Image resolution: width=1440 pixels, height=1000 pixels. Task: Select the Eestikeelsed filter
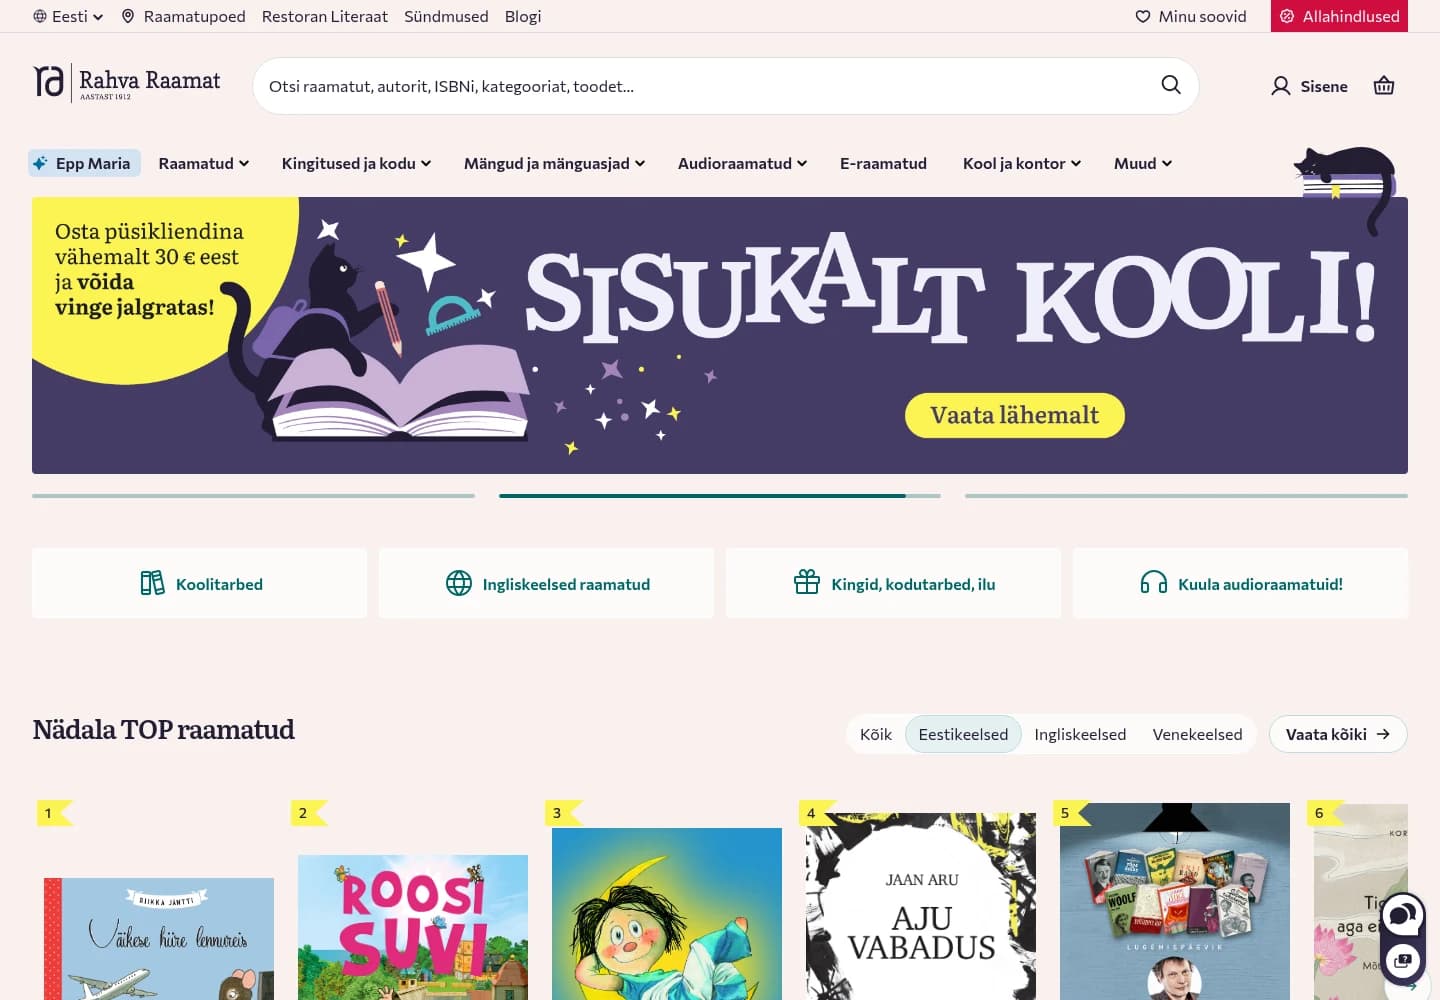963,734
